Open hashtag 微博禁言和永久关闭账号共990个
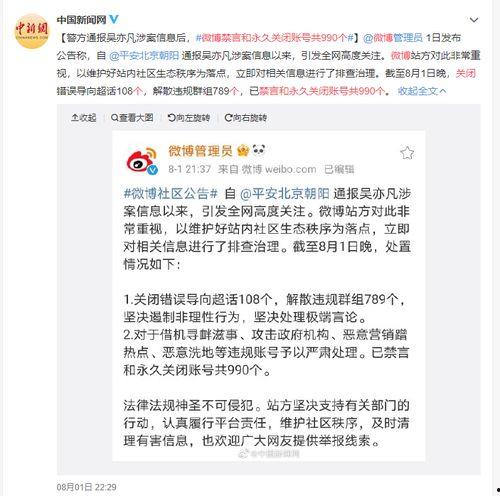Viewport: 500px width, 496px height. point(274,38)
